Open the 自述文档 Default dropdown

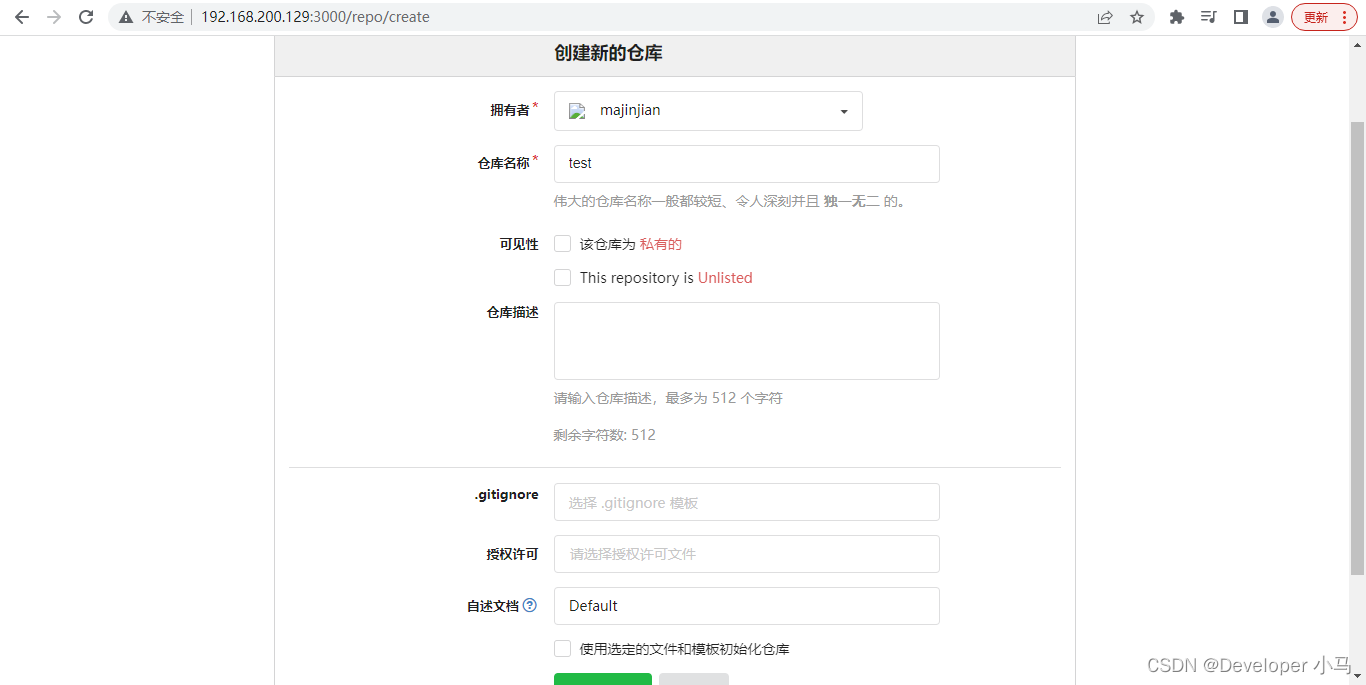click(x=747, y=606)
